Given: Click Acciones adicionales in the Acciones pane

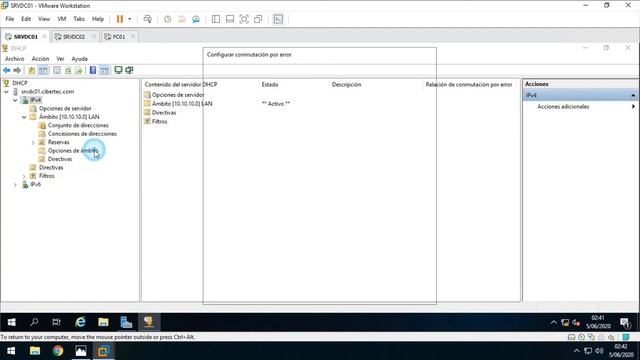Looking at the screenshot, I should tap(563, 107).
